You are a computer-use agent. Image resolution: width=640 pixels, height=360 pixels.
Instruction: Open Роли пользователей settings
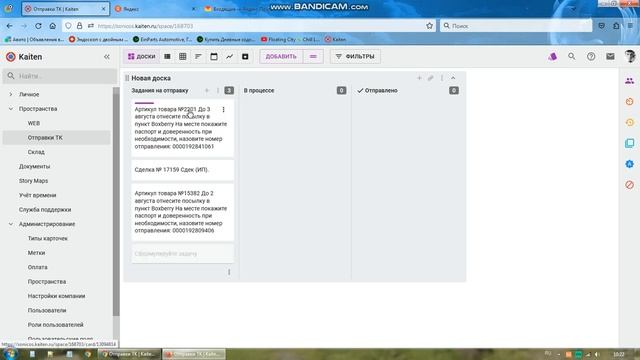click(56, 325)
